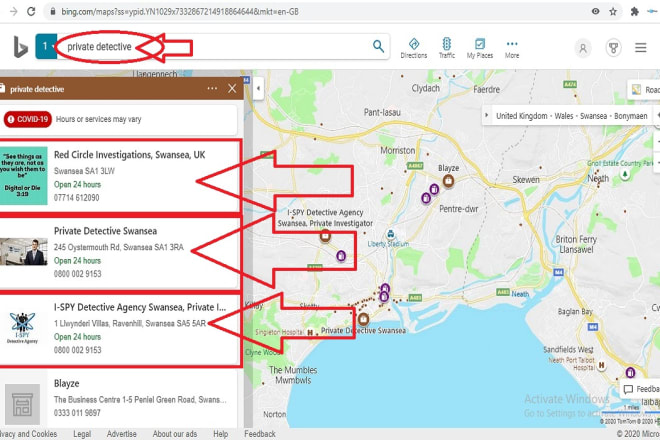Click the eye icon in address bar
The image size is (660, 440).
click(x=595, y=11)
